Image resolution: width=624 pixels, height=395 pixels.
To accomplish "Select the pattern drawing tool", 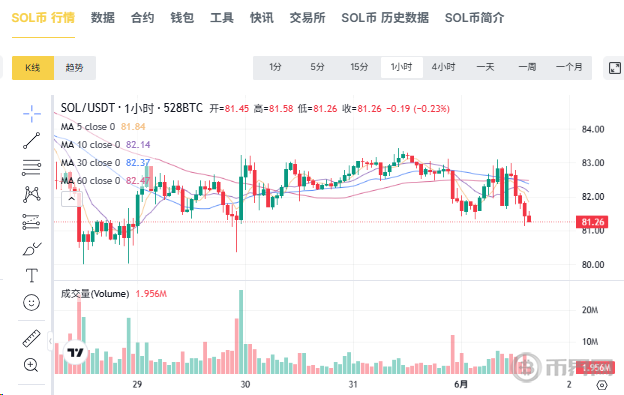I will 32,195.
